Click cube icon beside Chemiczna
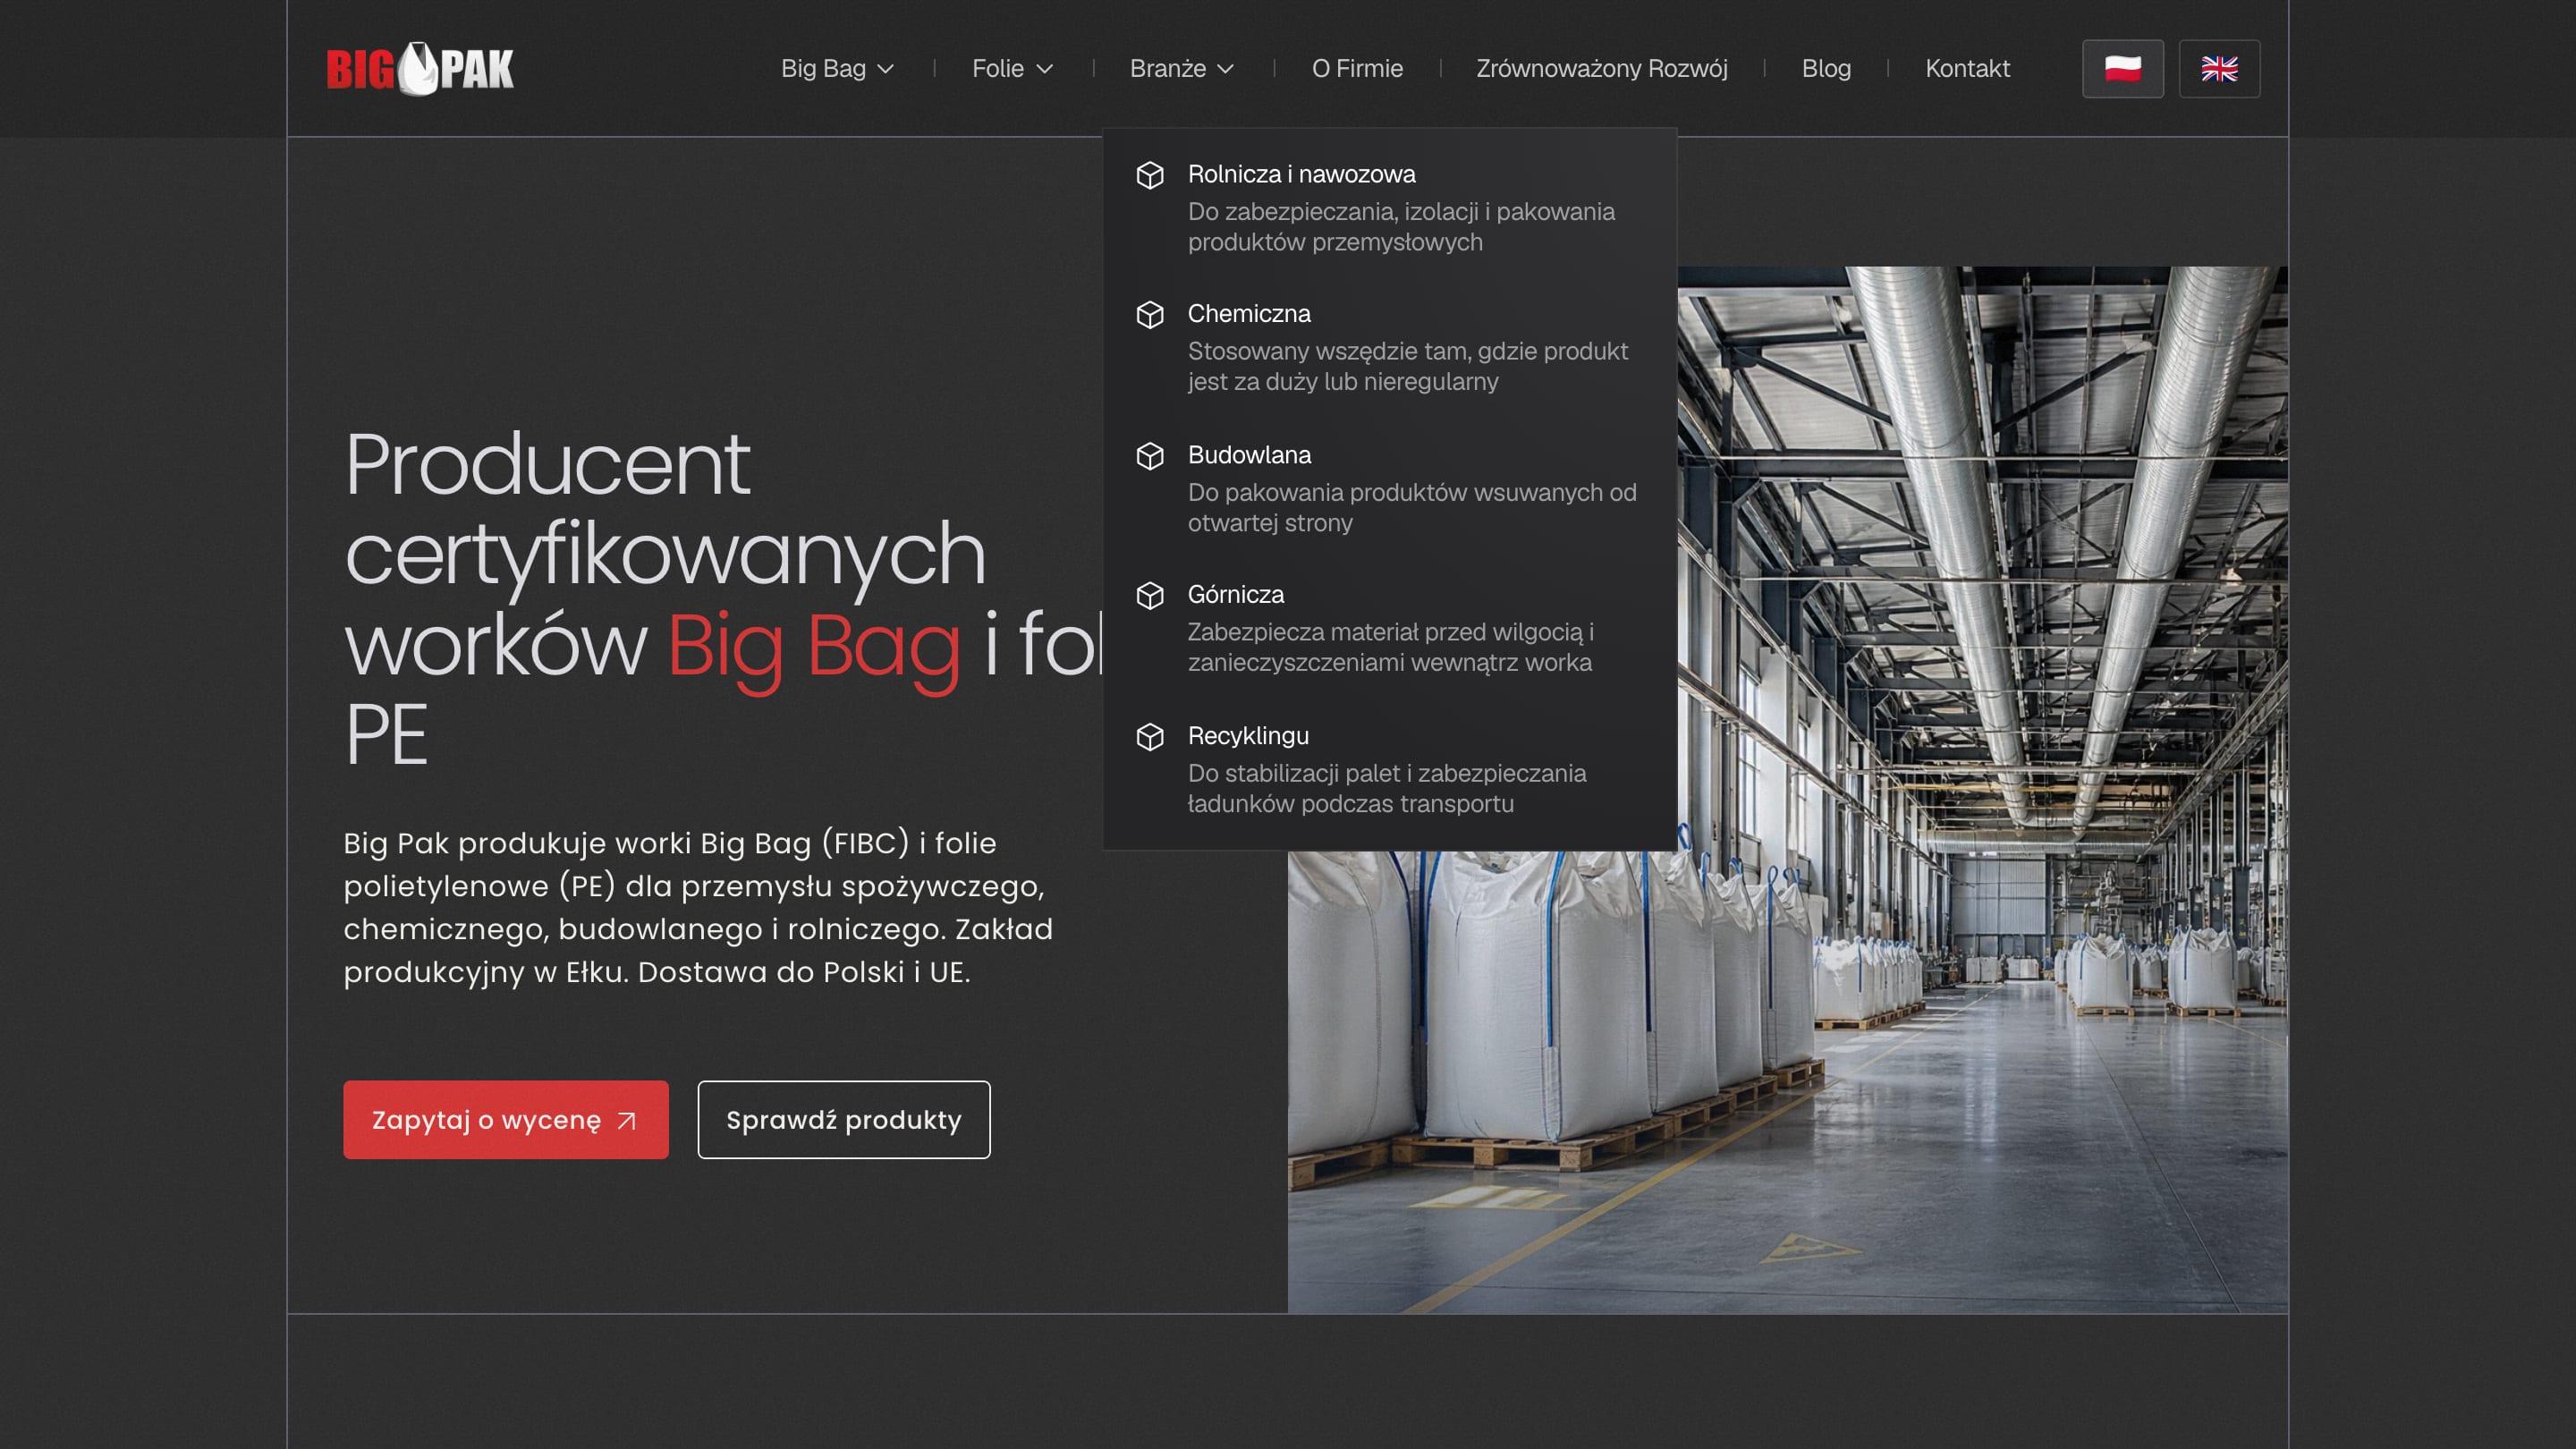Image resolution: width=2576 pixels, height=1449 pixels. pos(1150,315)
